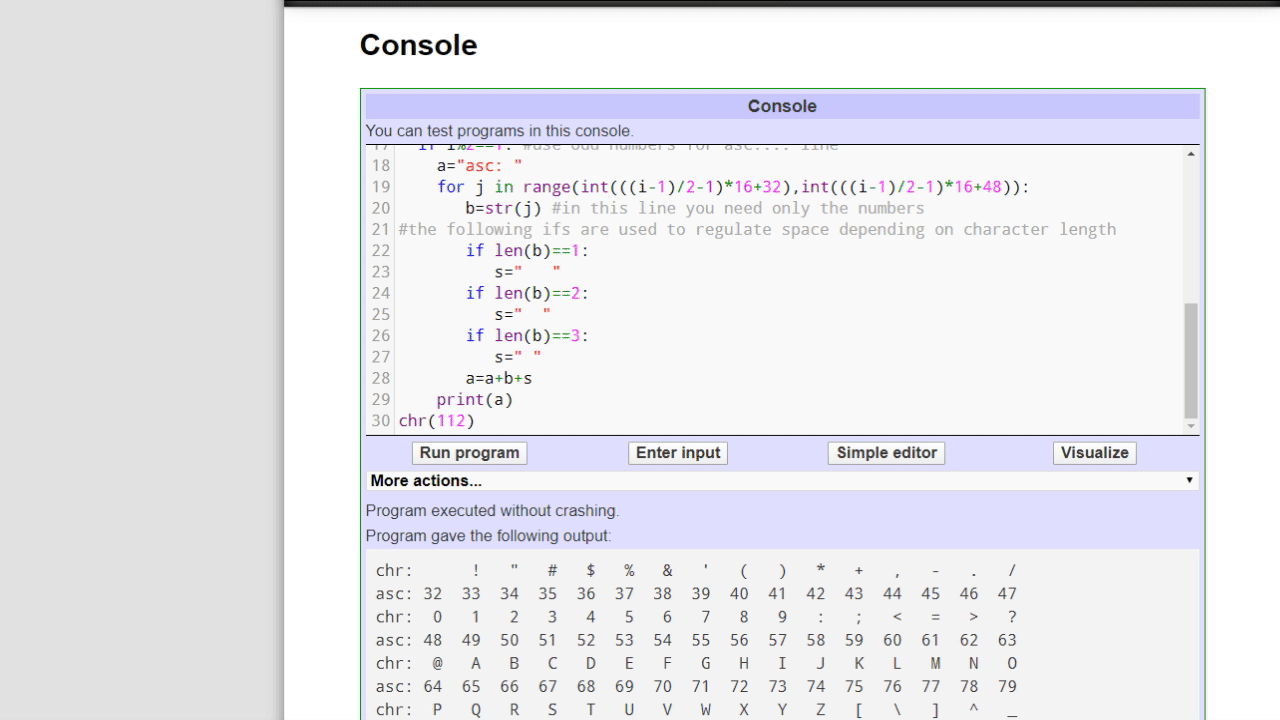Switch to Simple editor
Screen dimensions: 1280x720
pos(886,453)
